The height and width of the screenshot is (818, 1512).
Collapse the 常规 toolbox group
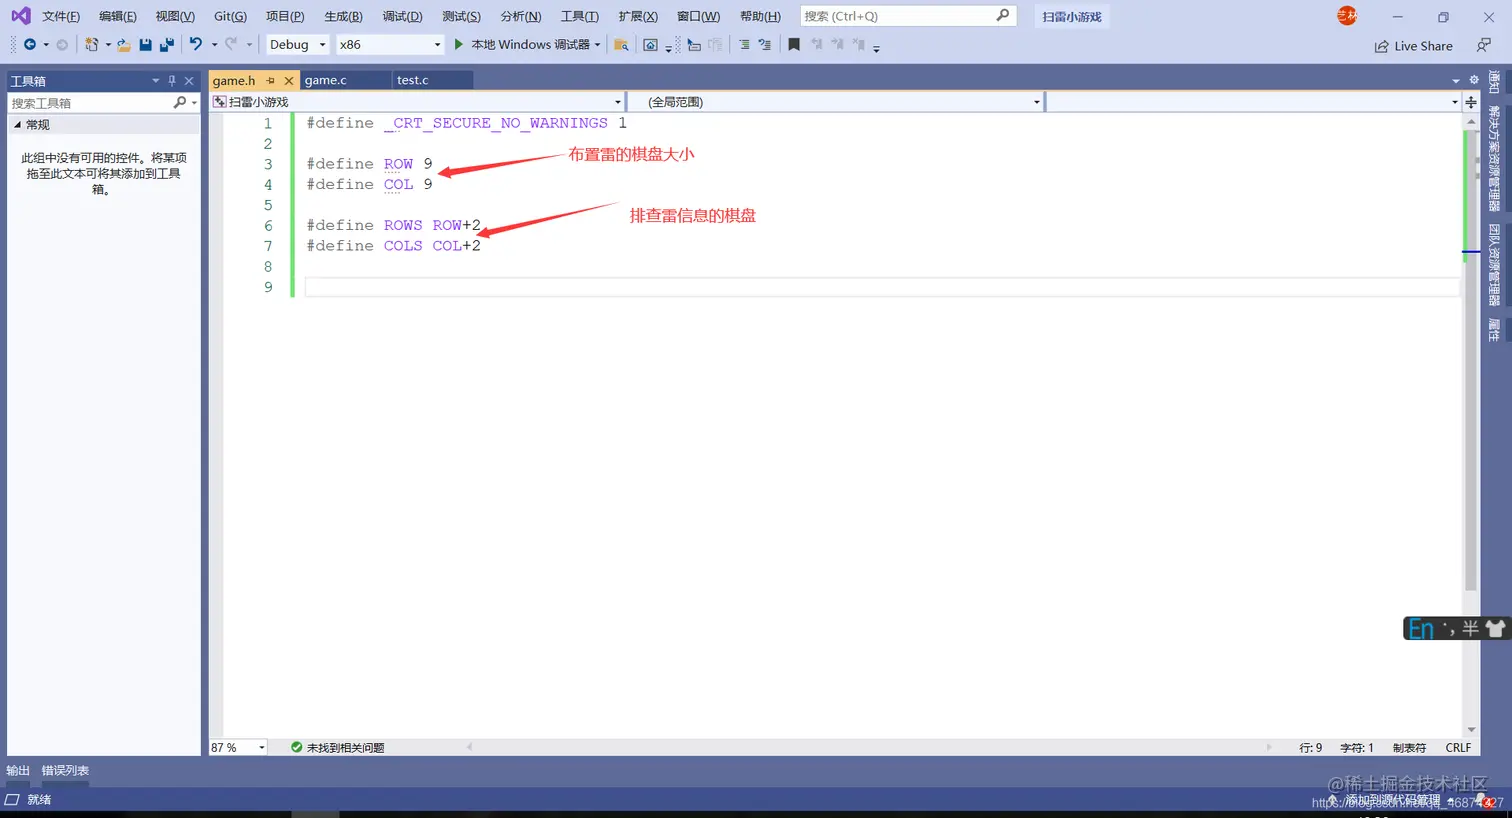(17, 125)
